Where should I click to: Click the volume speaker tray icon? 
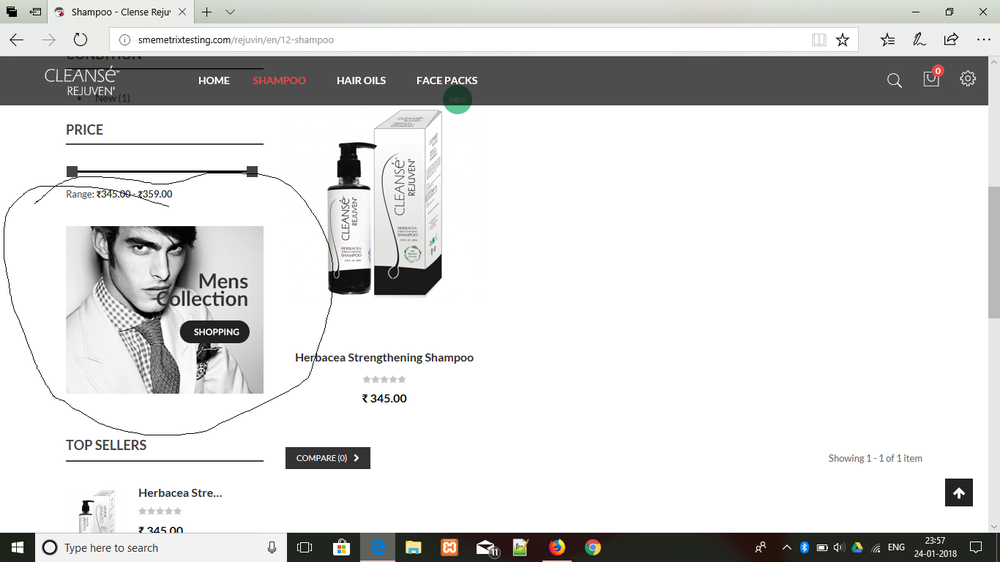tap(839, 547)
